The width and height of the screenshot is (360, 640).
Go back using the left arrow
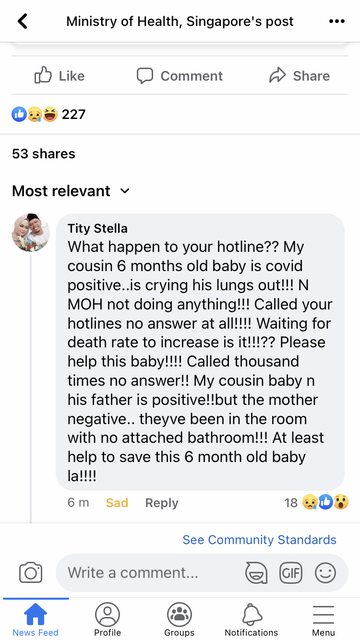click(x=23, y=21)
